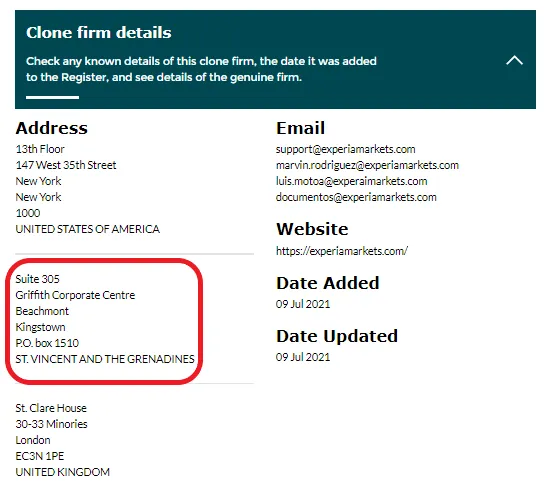Click the Kingstown address line

point(40,327)
